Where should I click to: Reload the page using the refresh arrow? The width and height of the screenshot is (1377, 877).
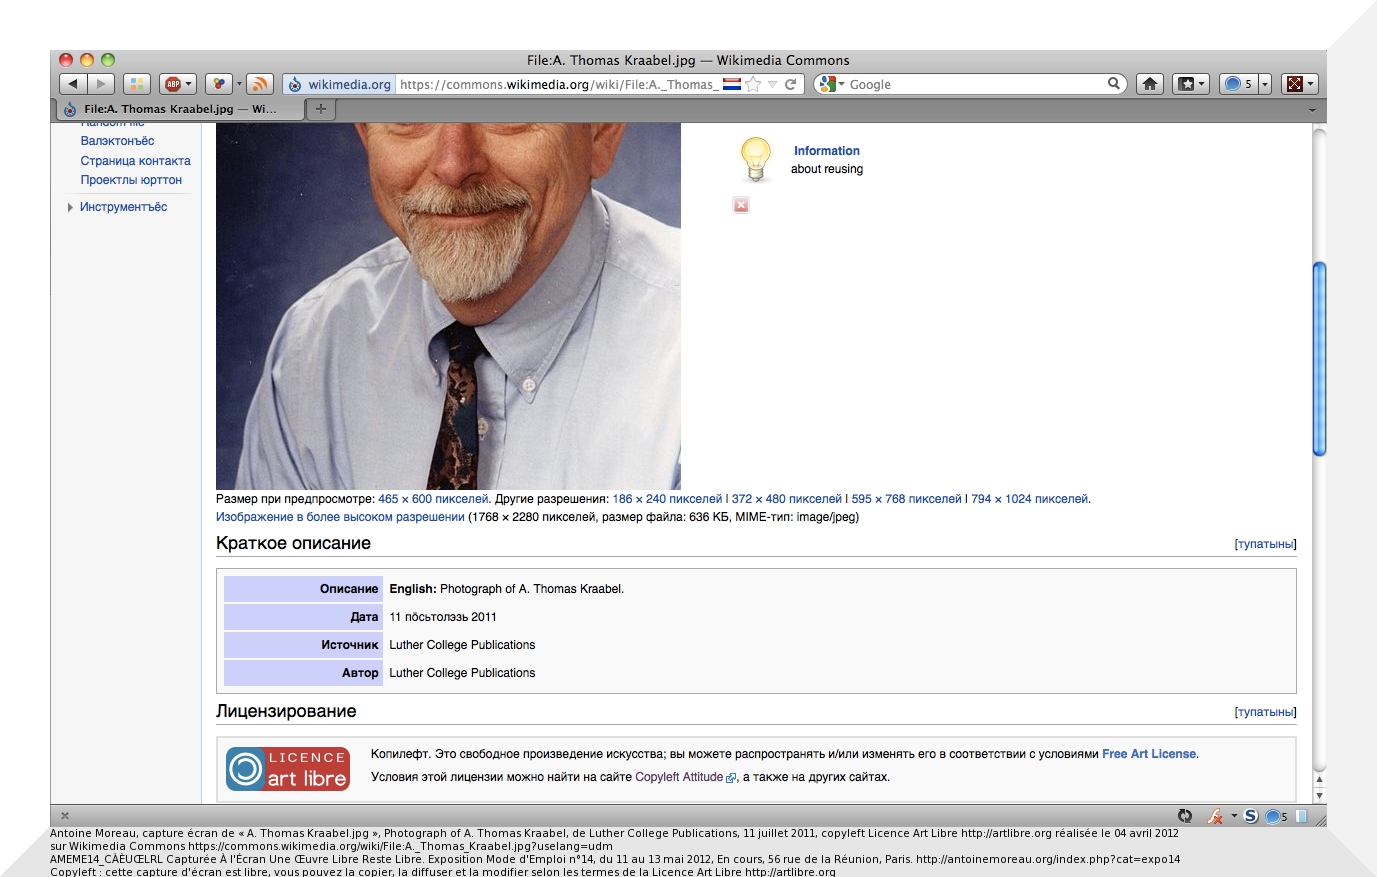[791, 84]
